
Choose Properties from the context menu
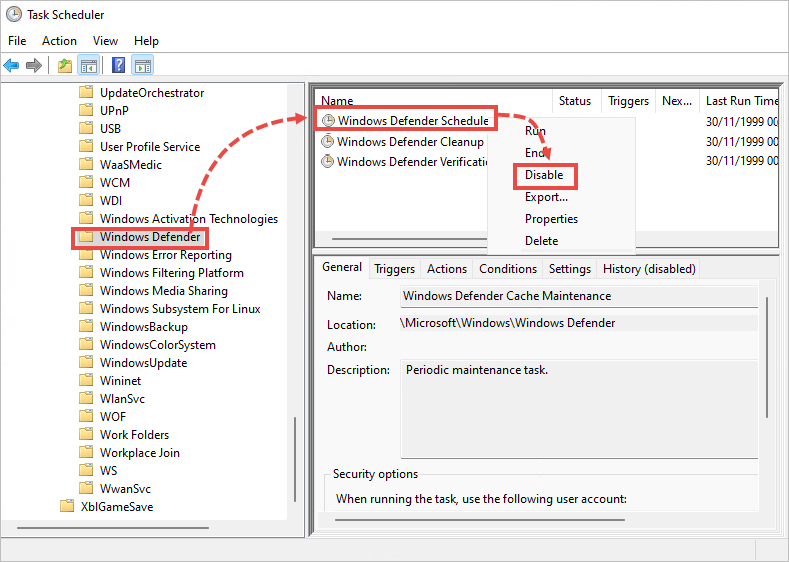pyautogui.click(x=551, y=219)
